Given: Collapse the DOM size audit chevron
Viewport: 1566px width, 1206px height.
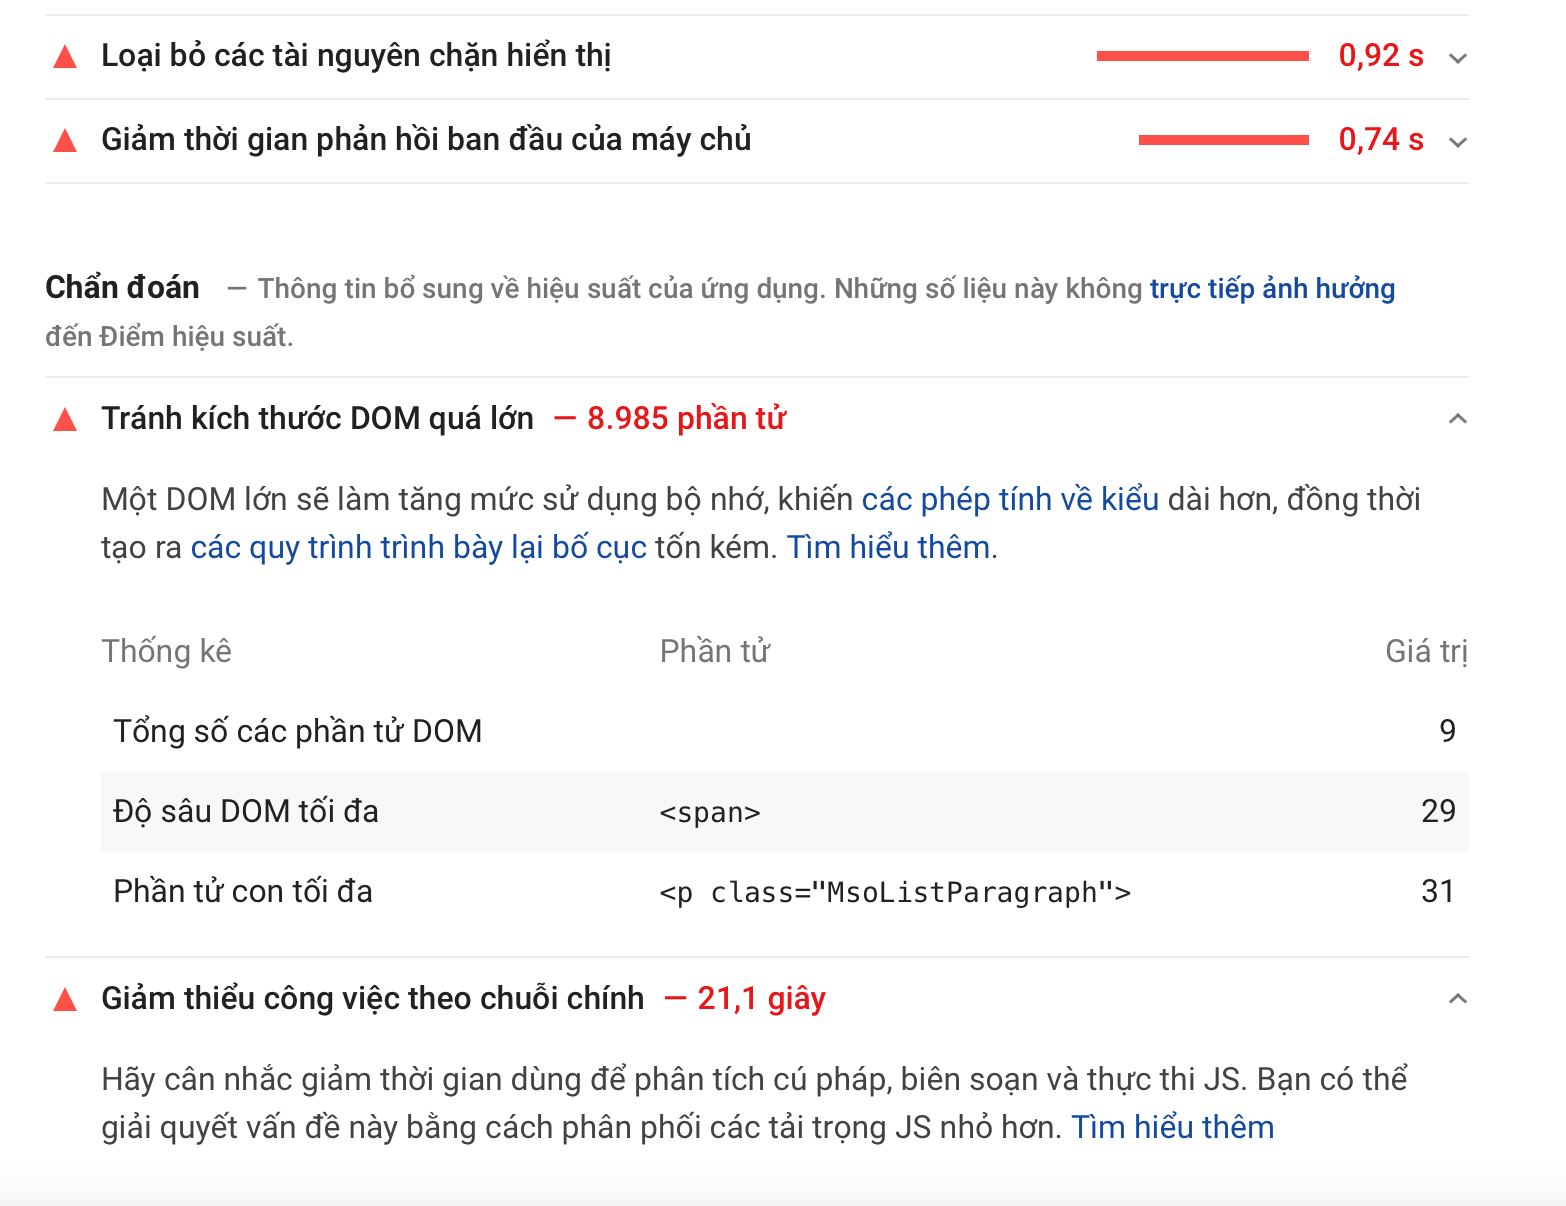Looking at the screenshot, I should (x=1457, y=419).
